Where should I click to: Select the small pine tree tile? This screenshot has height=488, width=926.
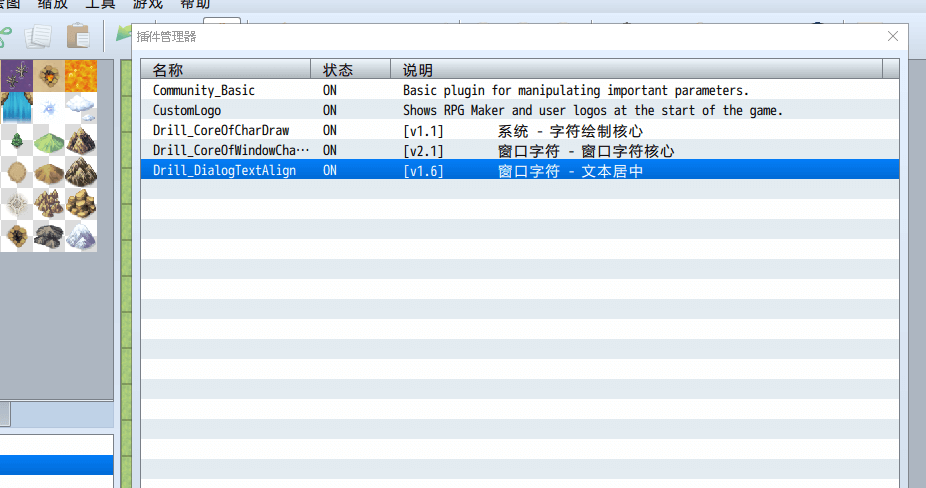coord(16,140)
